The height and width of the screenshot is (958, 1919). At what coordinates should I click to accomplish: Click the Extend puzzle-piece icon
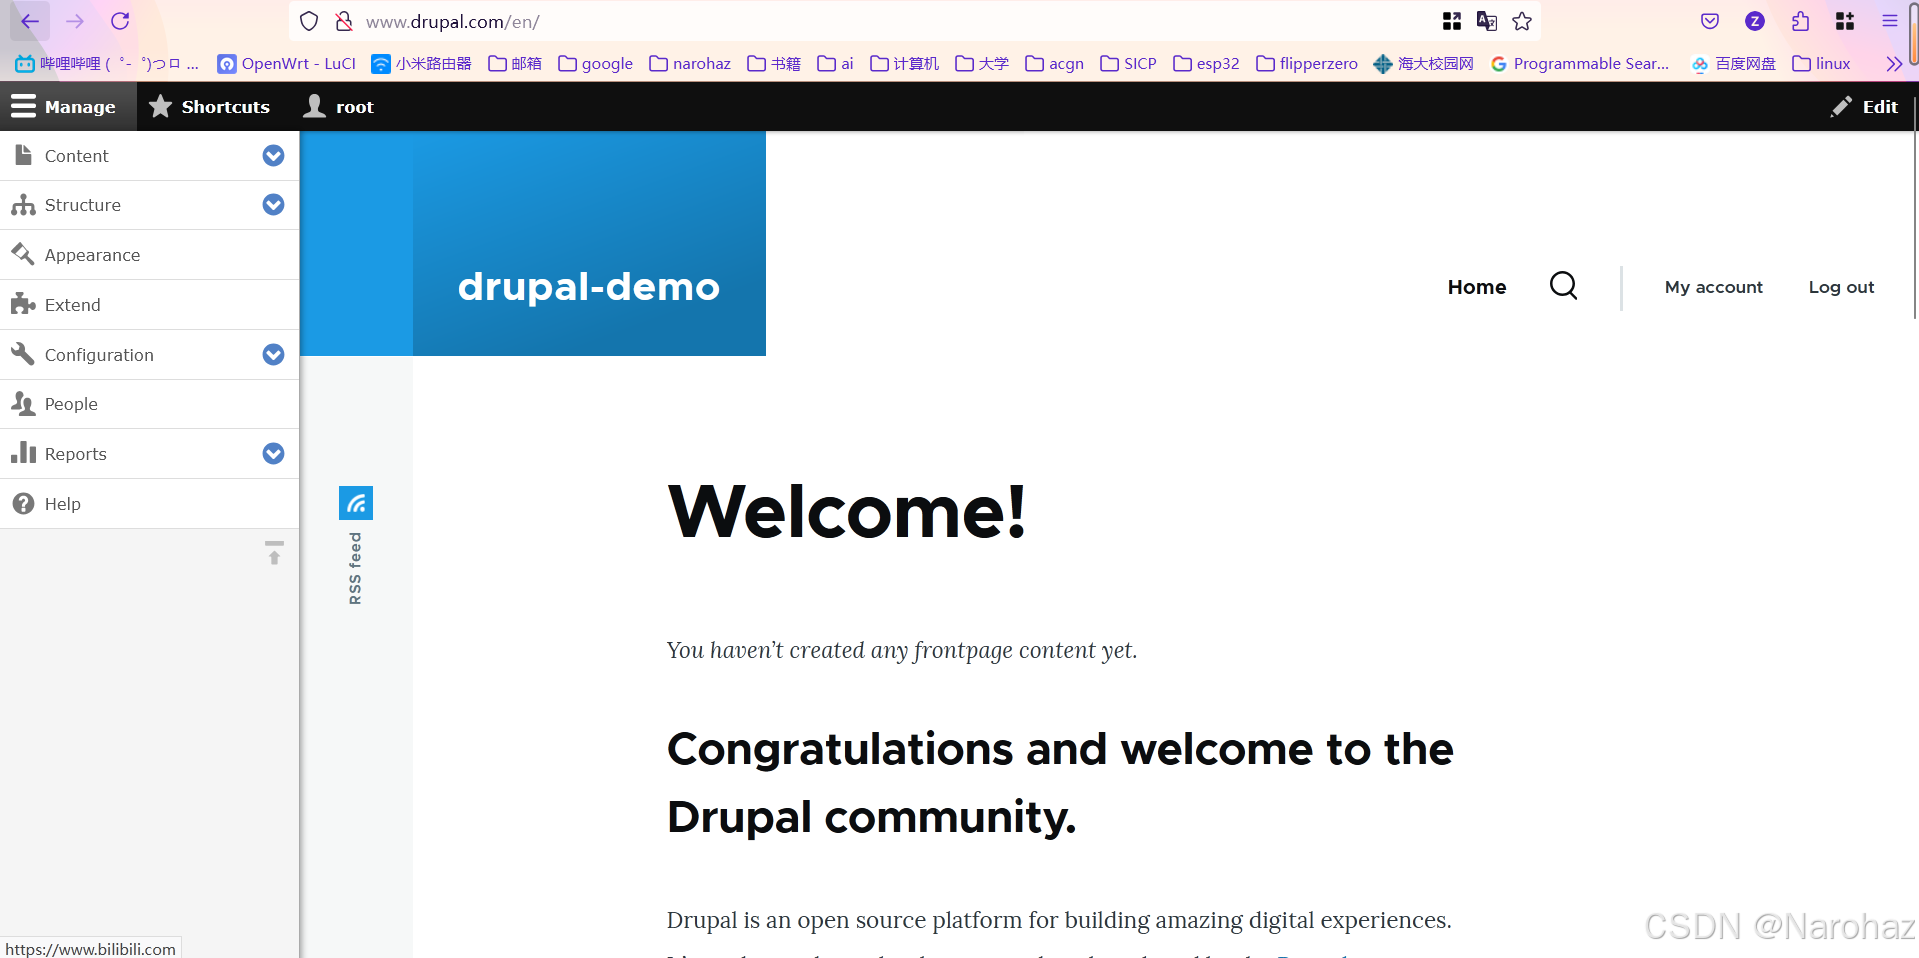24,304
